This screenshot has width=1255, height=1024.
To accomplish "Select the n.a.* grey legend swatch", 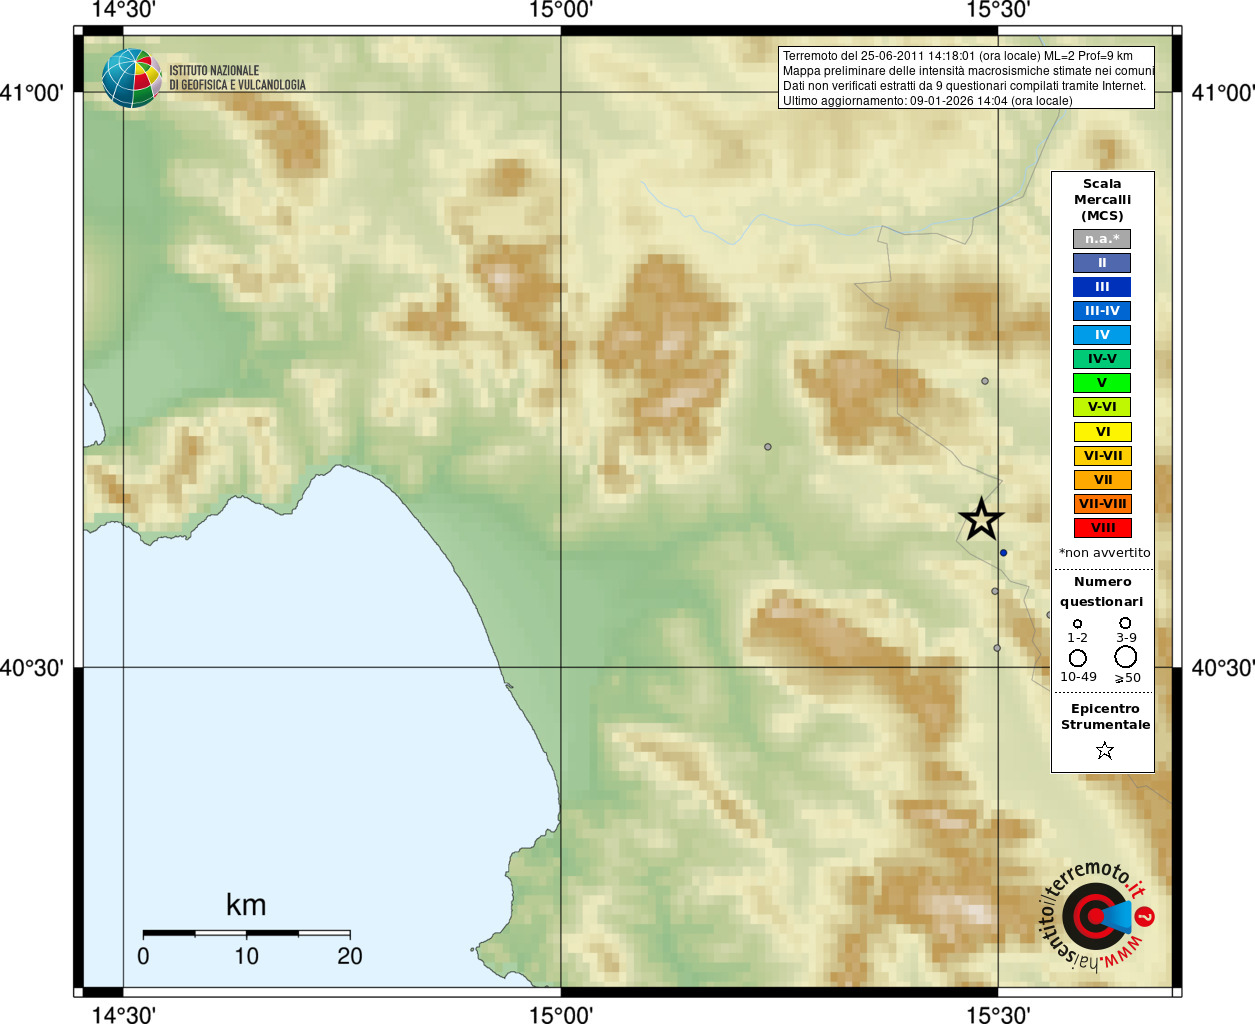I will pos(1102,239).
